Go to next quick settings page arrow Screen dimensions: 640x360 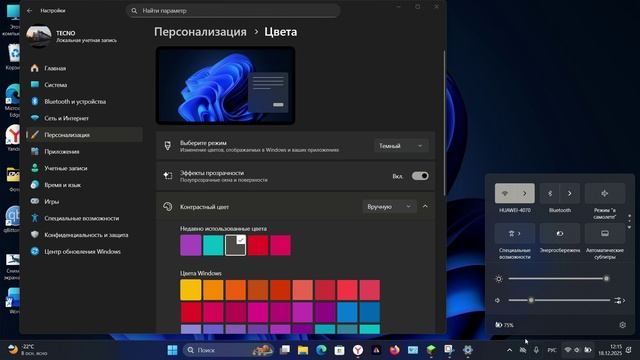tap(629, 227)
